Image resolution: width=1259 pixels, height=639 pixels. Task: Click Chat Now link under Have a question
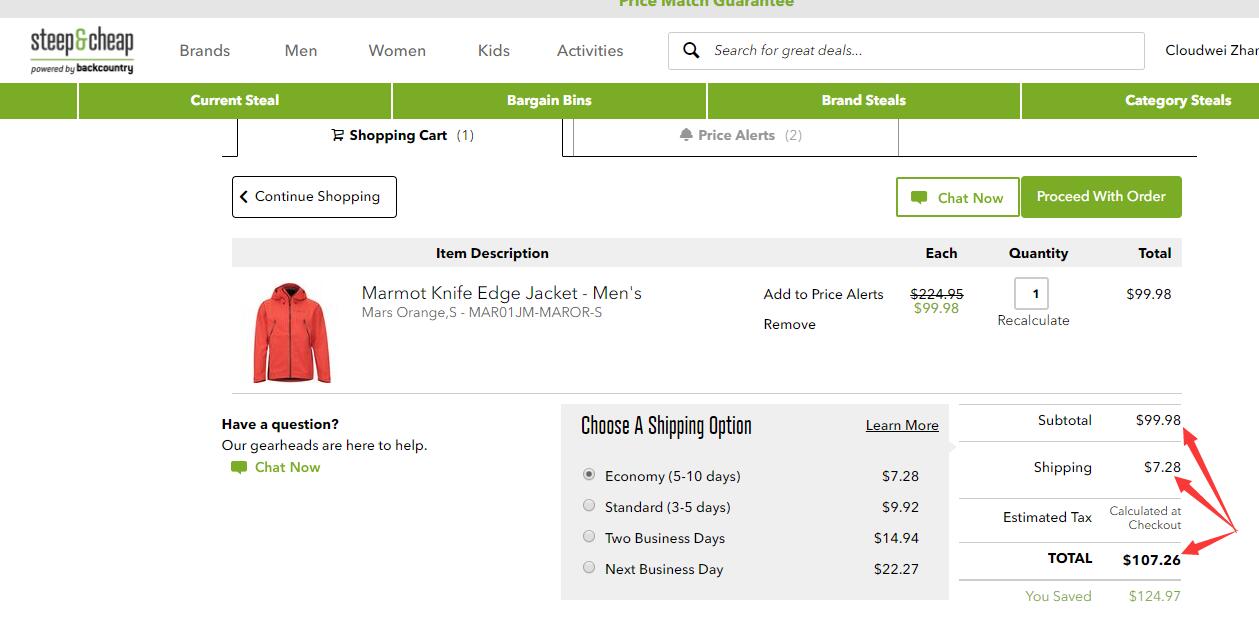click(x=288, y=467)
